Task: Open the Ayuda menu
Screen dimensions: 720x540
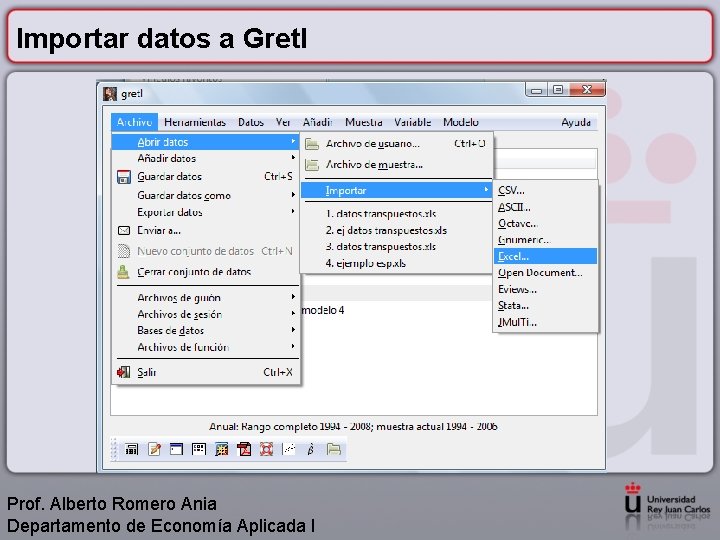Action: point(576,122)
